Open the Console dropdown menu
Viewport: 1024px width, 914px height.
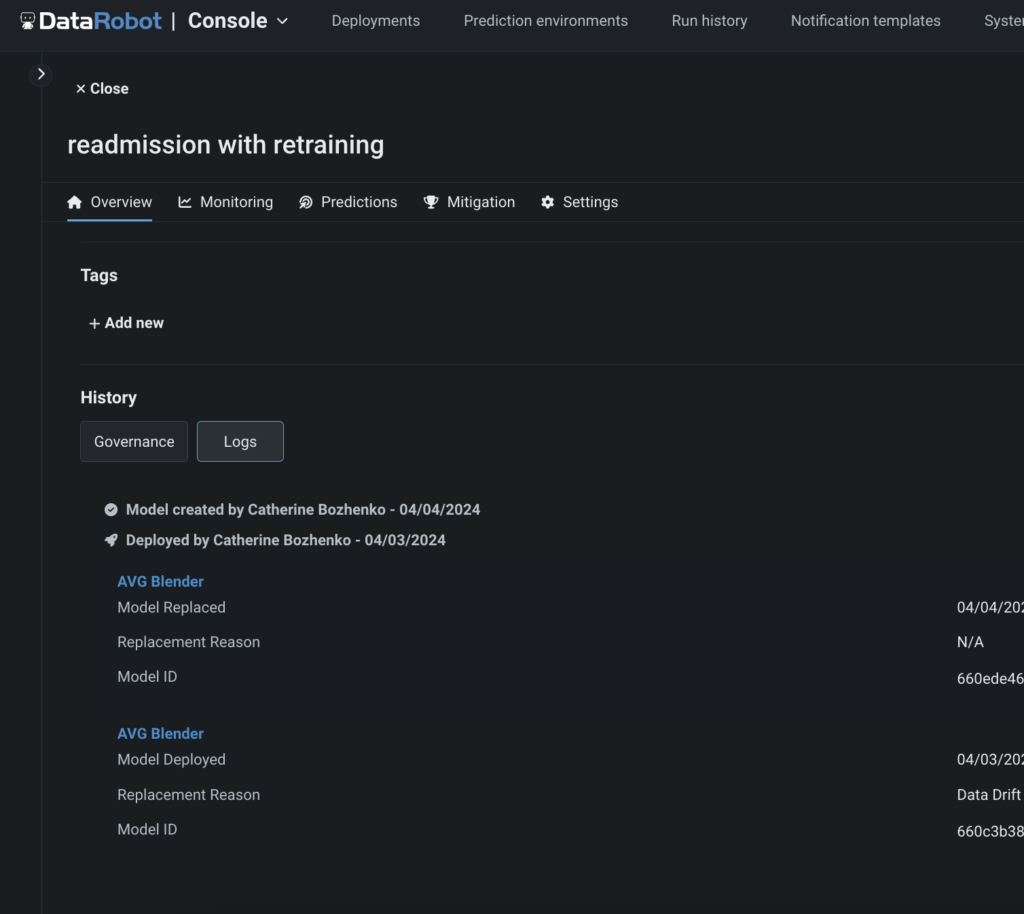(238, 20)
